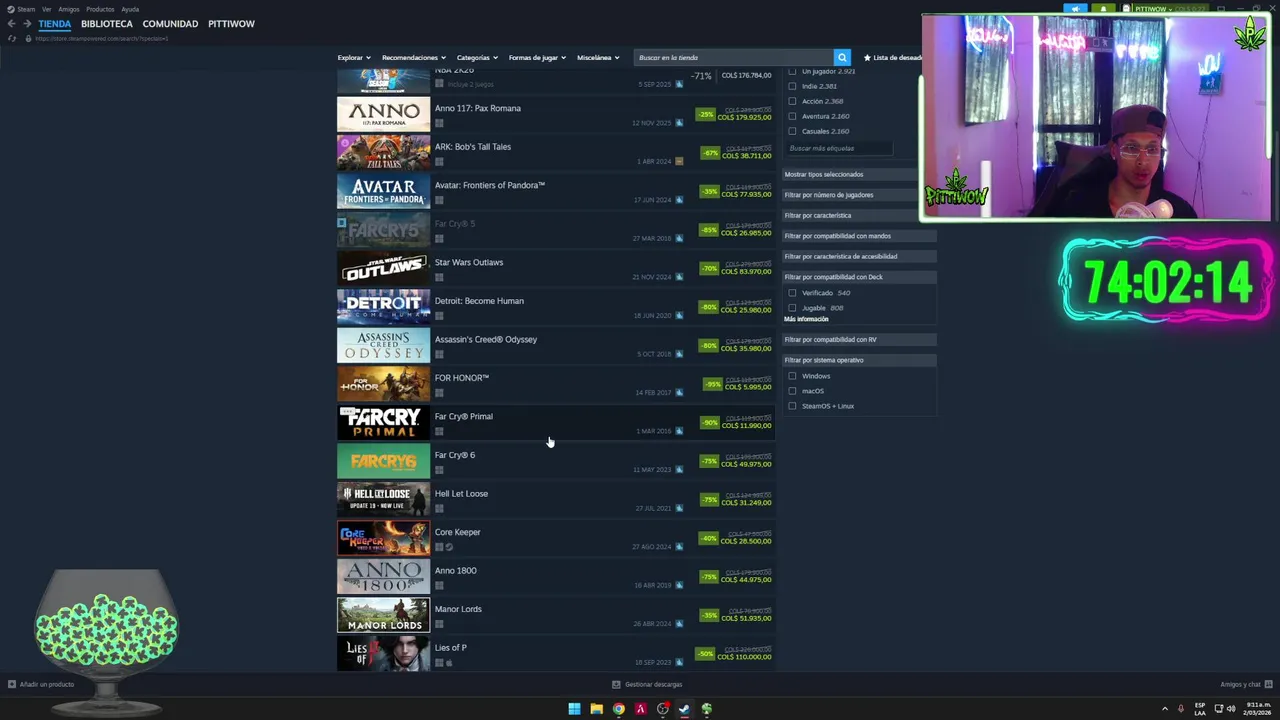Click the FOR HONOR capsule image

[x=383, y=384]
